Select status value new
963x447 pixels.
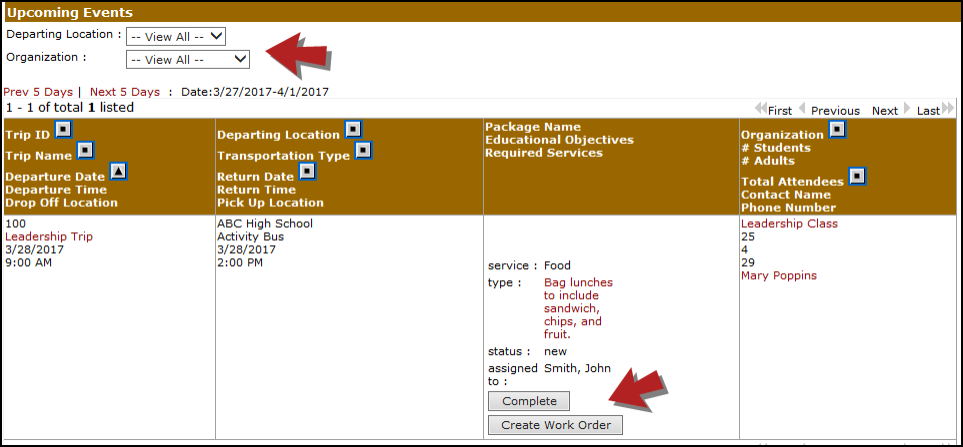[x=555, y=352]
